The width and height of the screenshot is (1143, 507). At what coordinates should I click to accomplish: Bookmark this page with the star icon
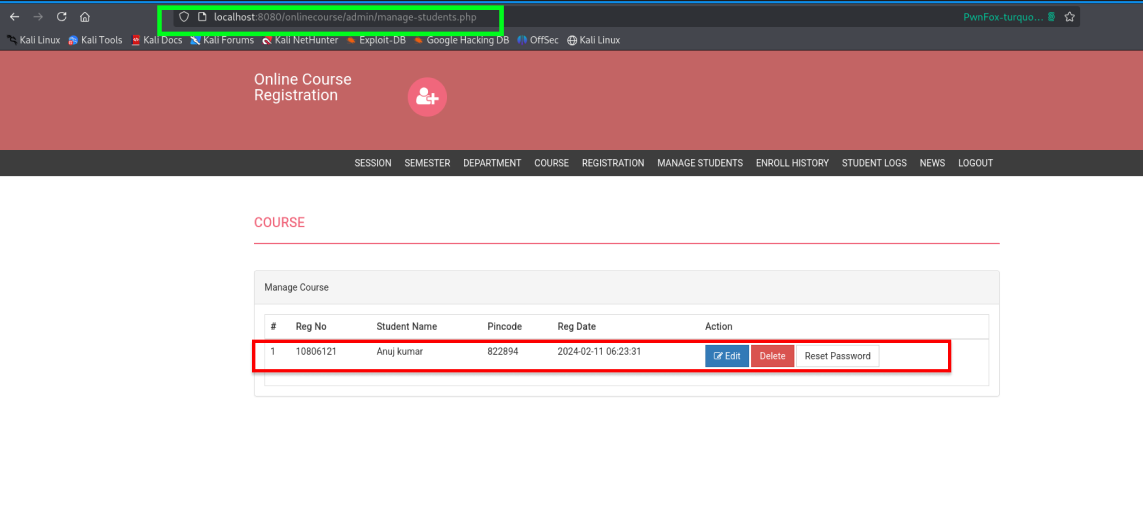click(x=1069, y=17)
